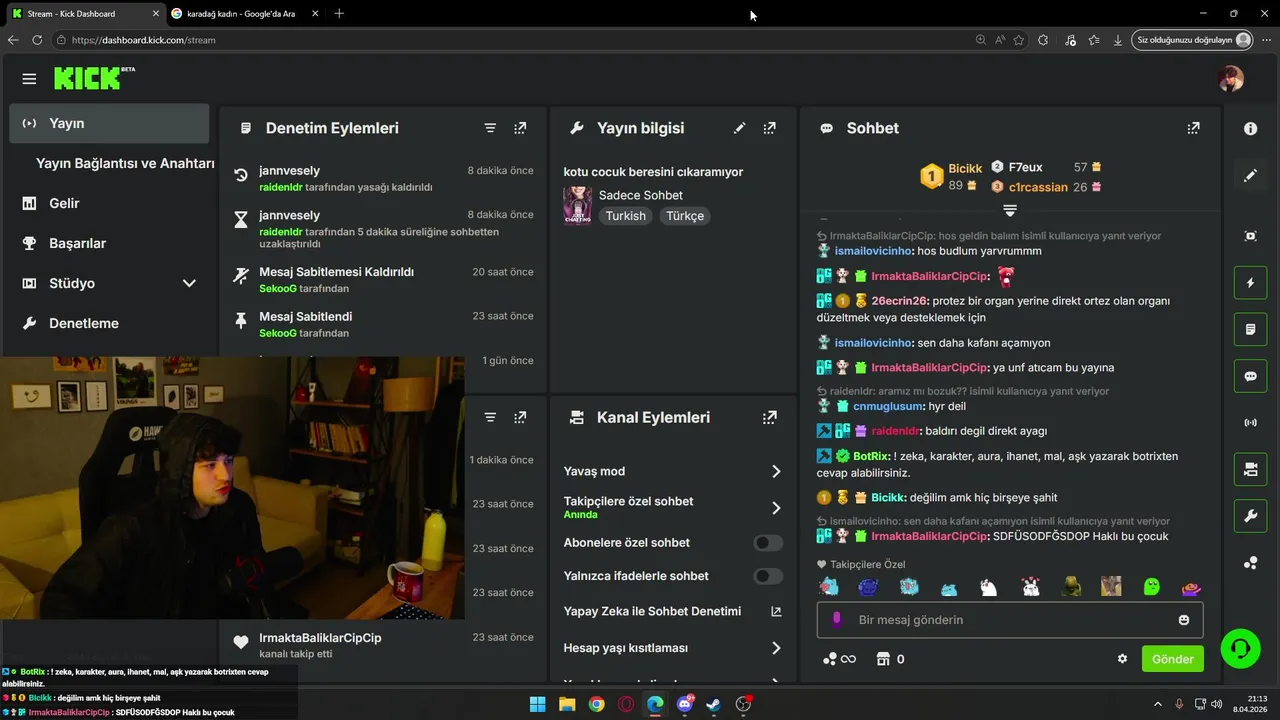Open the green headset support button
The image size is (1280, 720).
tap(1240, 648)
